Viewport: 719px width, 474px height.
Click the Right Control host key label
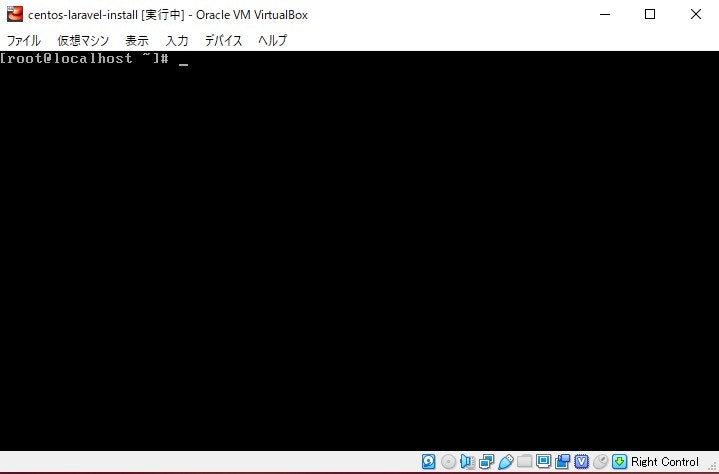click(664, 462)
